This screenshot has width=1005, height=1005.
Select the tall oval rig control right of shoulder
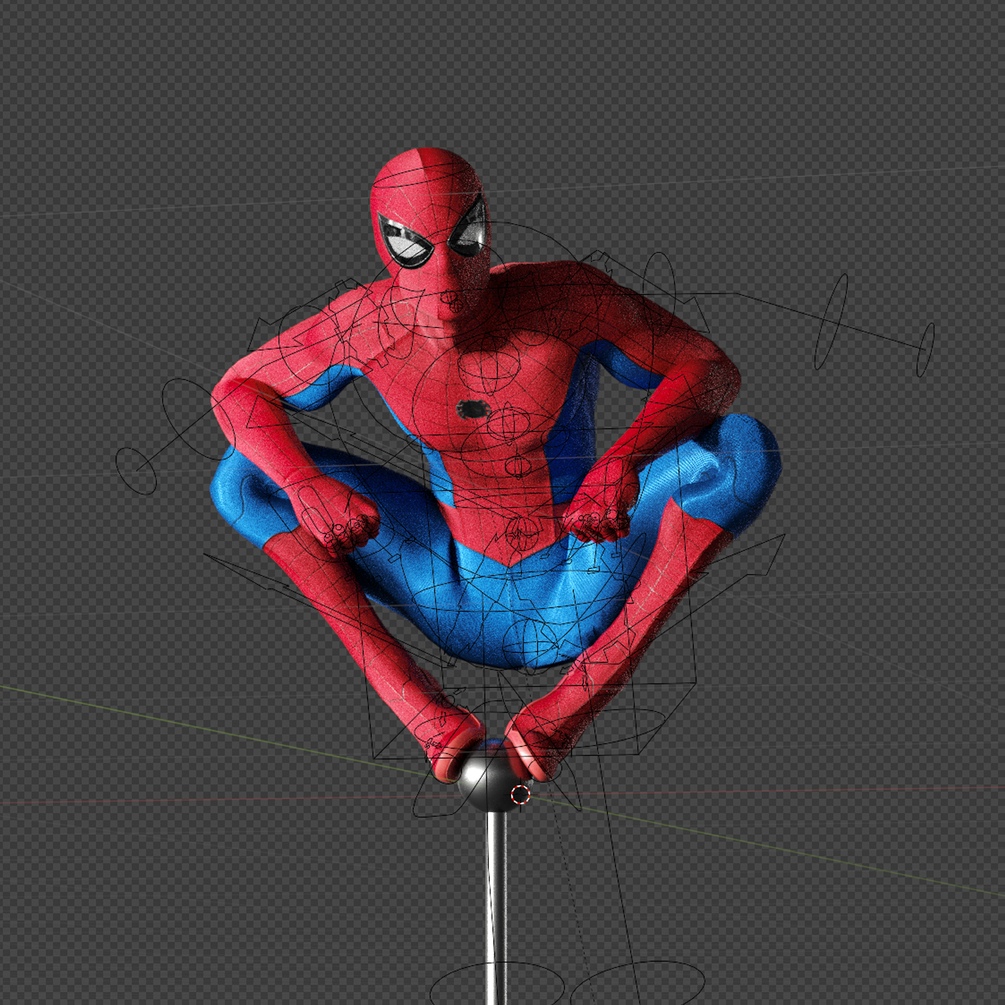point(831,322)
